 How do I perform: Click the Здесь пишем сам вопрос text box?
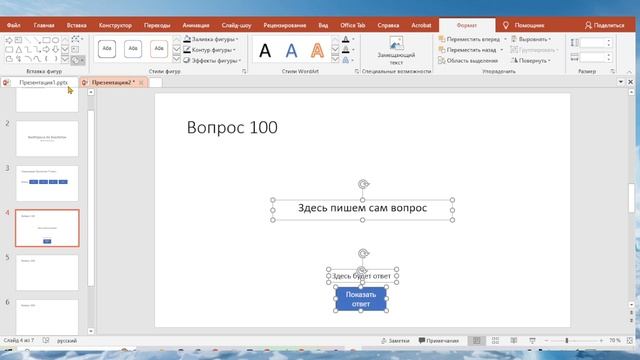point(362,209)
